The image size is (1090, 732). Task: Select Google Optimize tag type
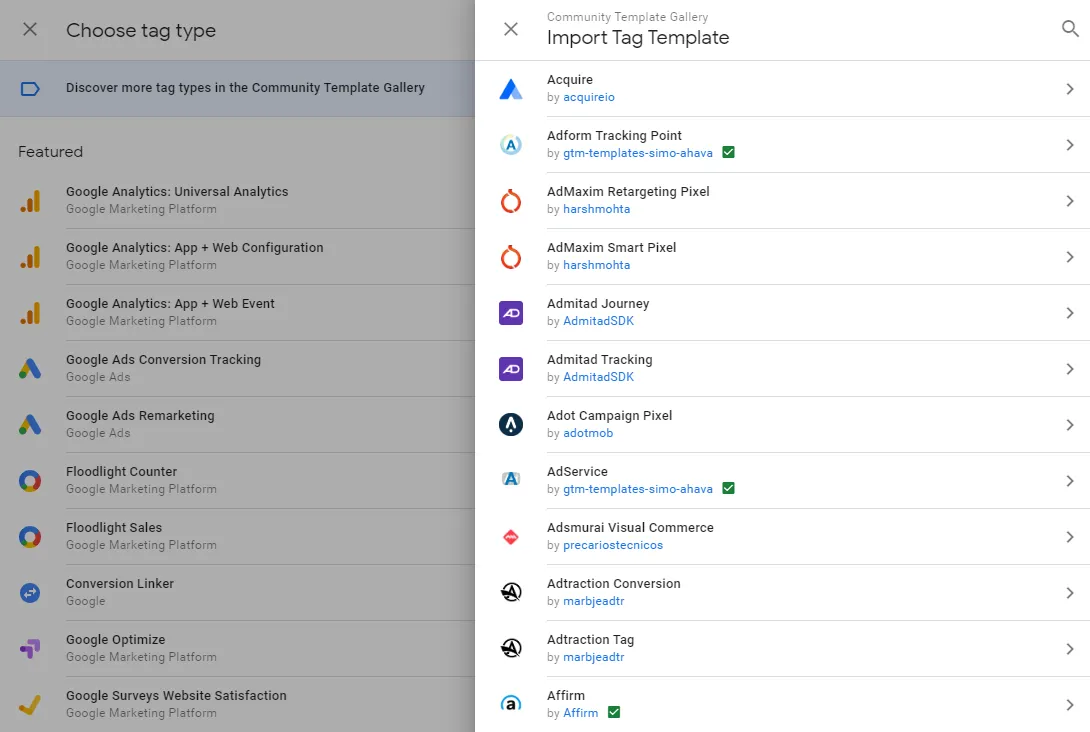[237, 649]
